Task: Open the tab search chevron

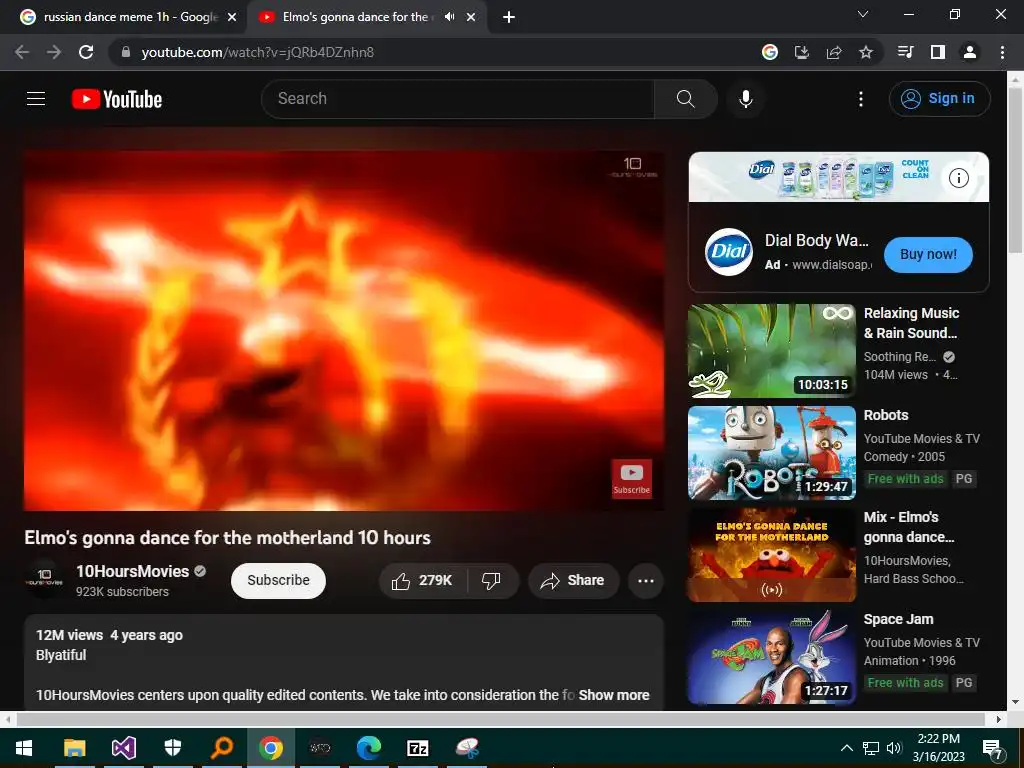Action: (863, 14)
